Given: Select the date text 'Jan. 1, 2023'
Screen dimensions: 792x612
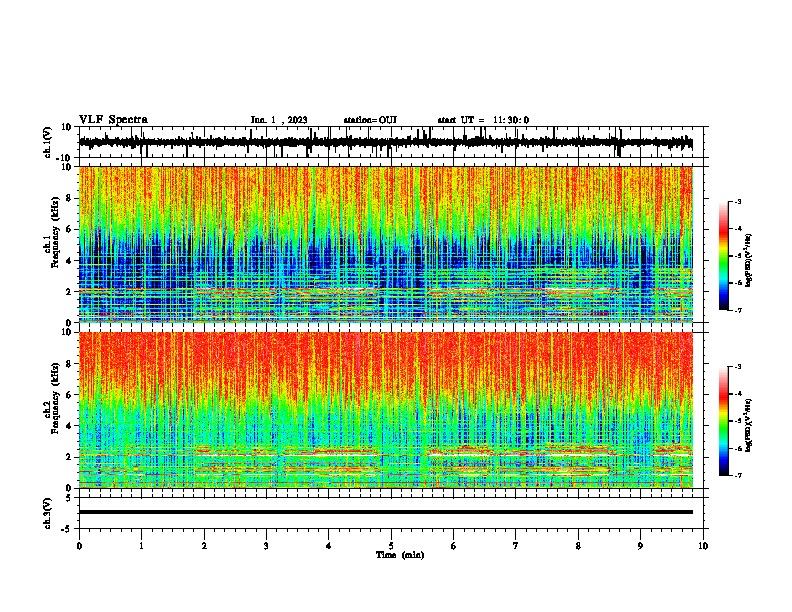Looking at the screenshot, I should 279,120.
